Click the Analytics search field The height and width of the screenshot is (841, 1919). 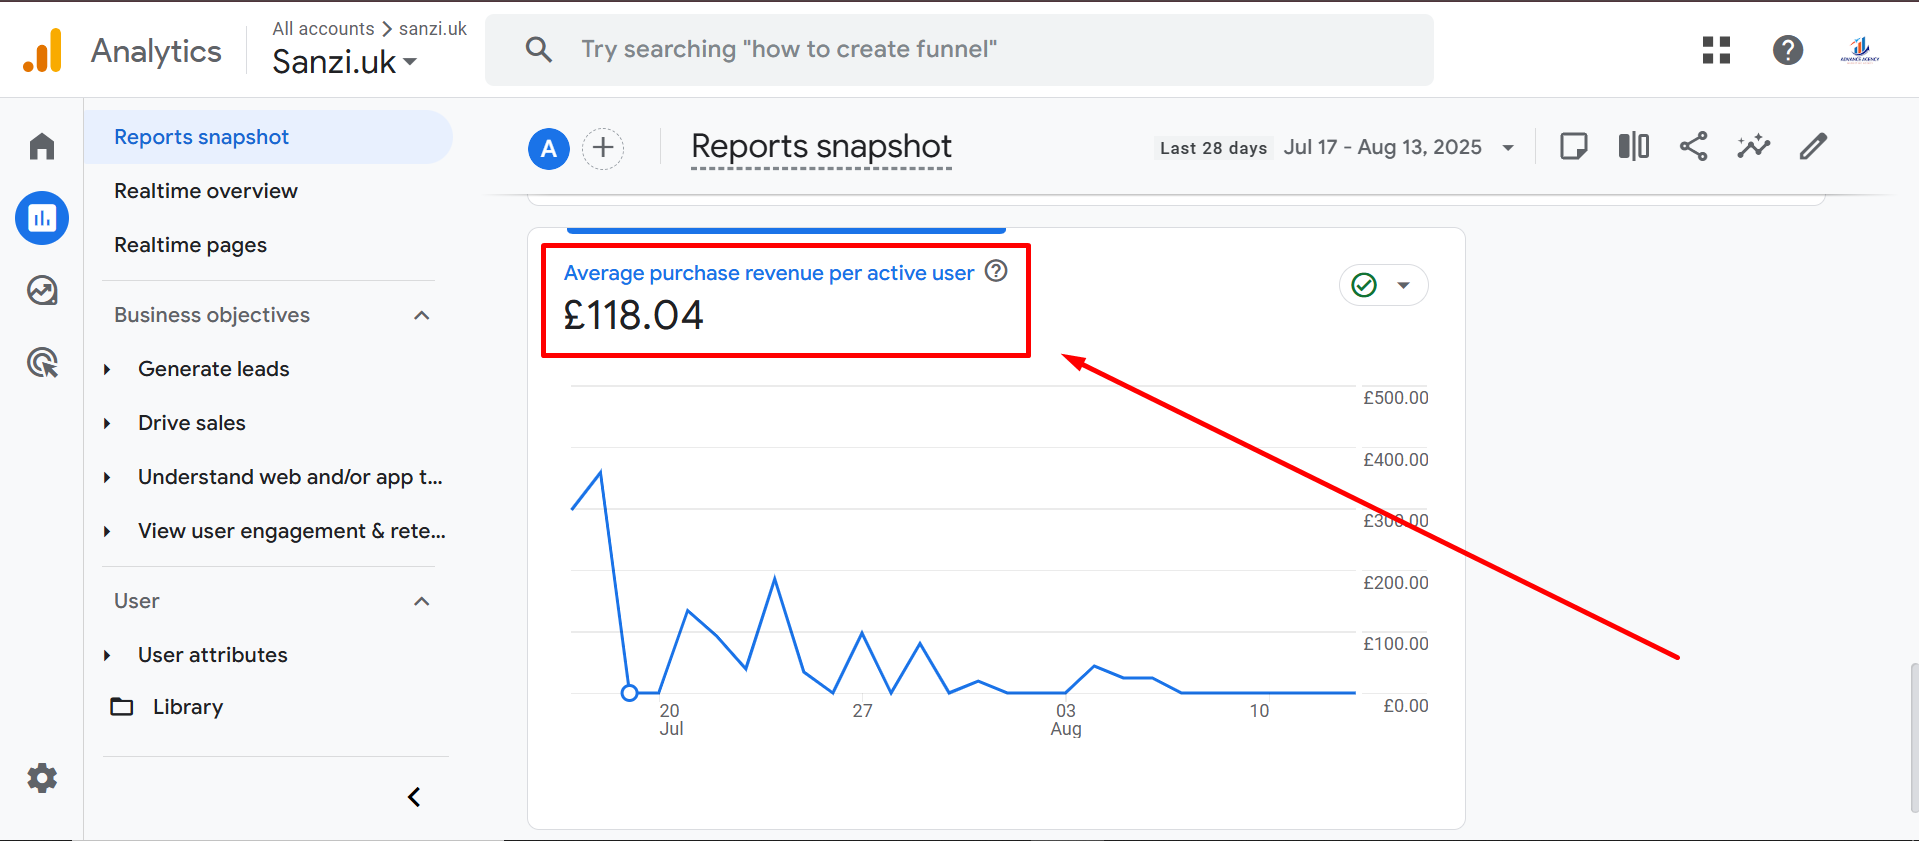pos(958,50)
